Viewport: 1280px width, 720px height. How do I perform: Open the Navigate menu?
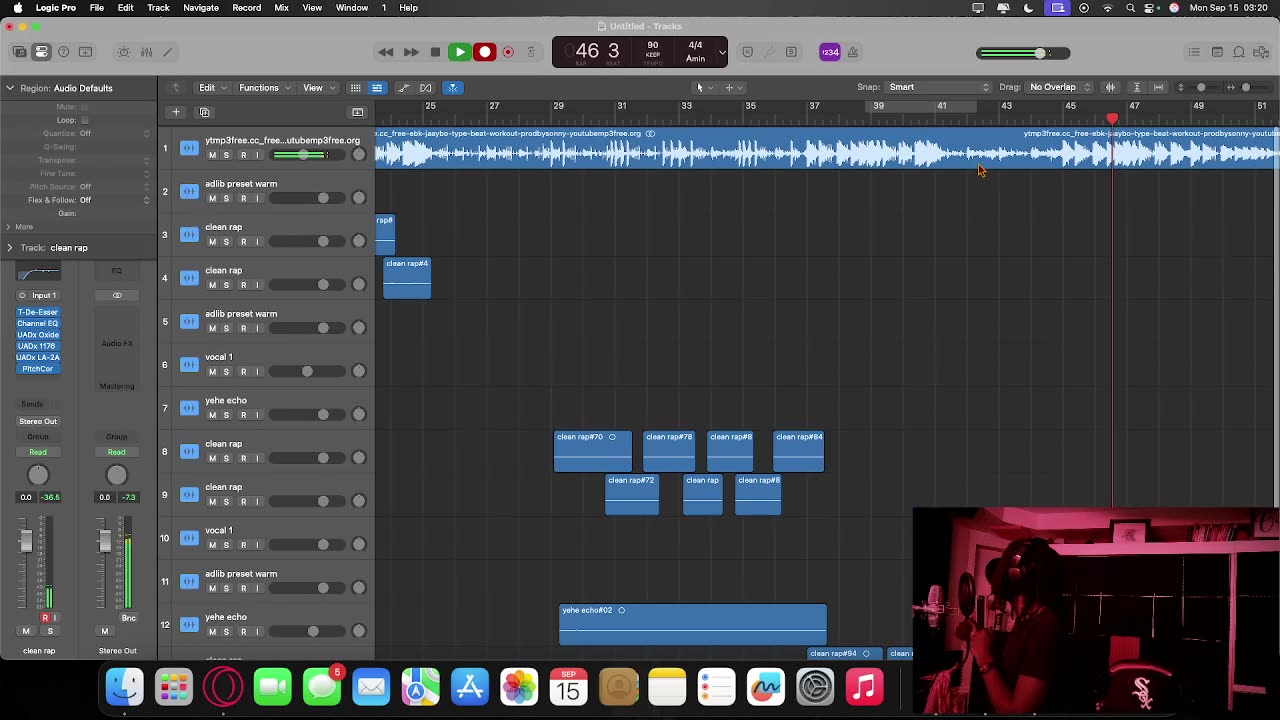coord(201,8)
